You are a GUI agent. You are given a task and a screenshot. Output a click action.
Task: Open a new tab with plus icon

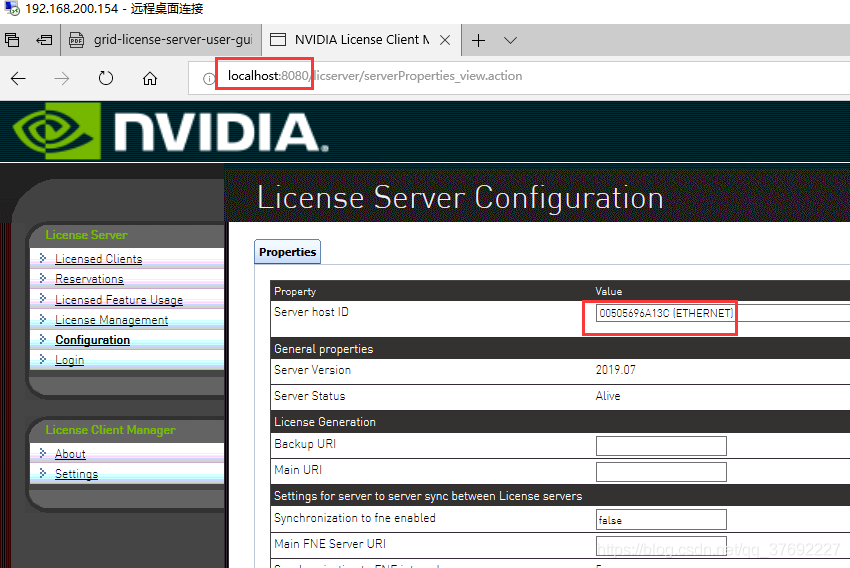[479, 40]
